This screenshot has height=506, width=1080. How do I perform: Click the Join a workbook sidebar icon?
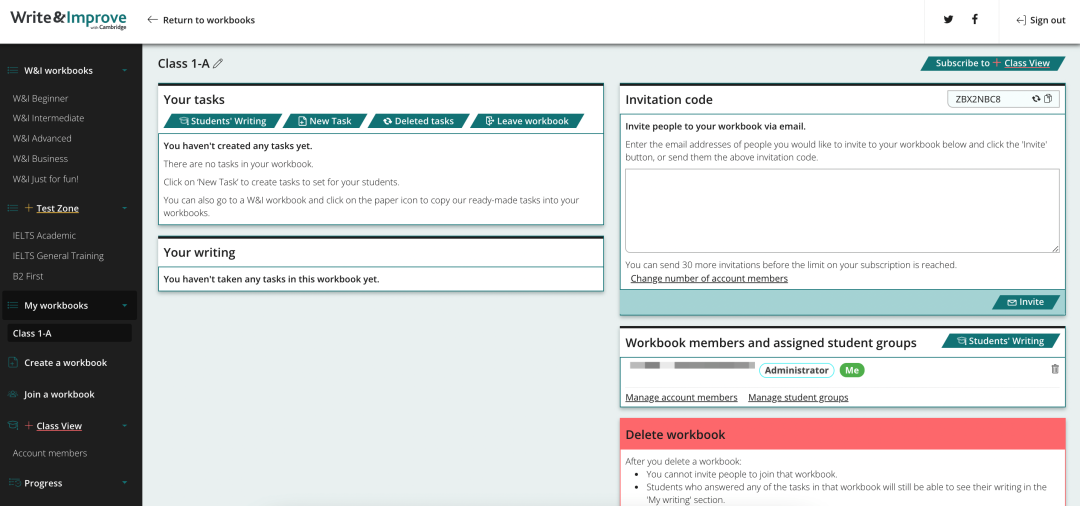coord(13,394)
